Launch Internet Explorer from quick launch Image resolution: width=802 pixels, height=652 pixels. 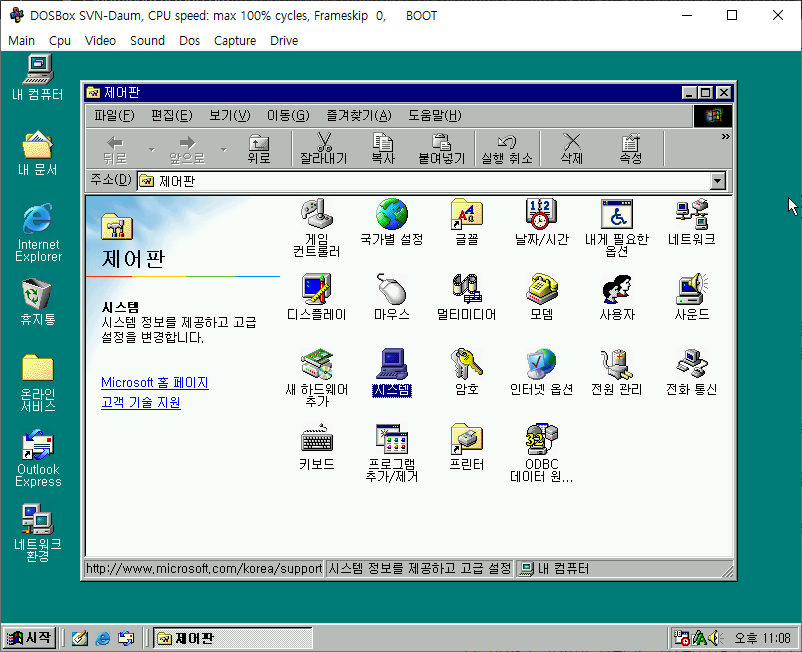[x=103, y=638]
